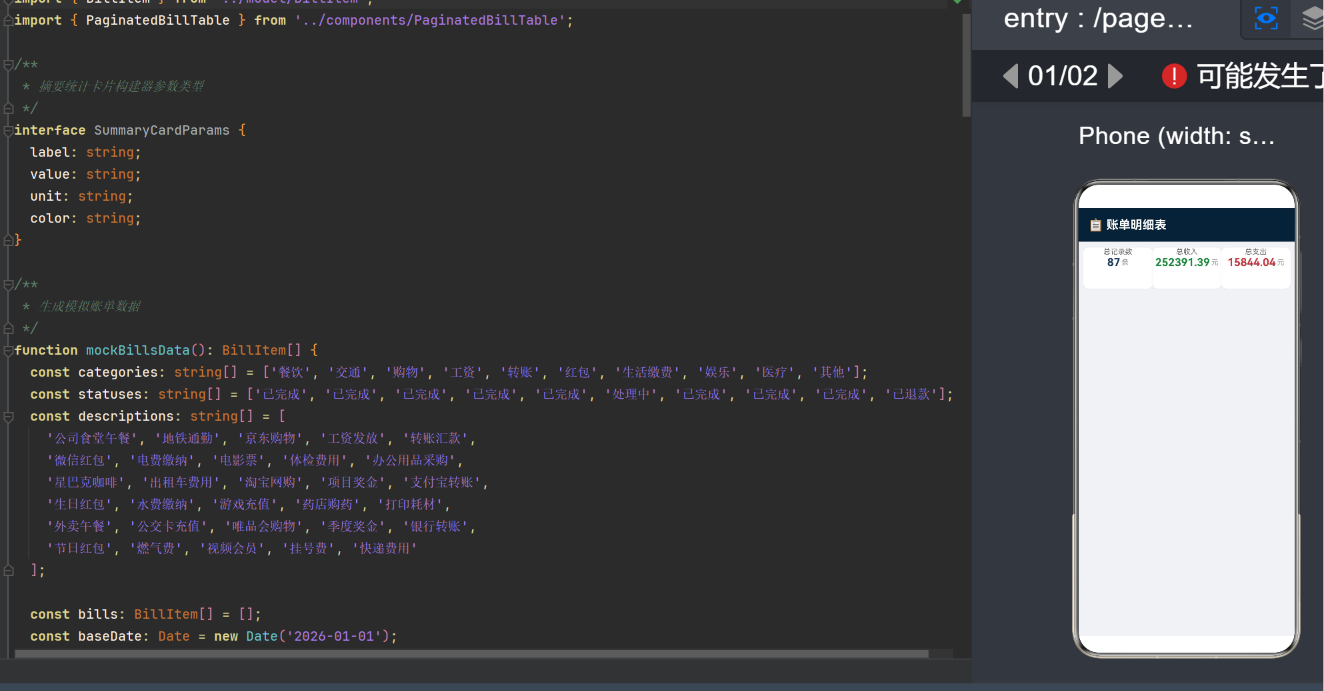Click 'mockBillsData' function name
Image resolution: width=1324 pixels, height=691 pixels.
click(138, 350)
